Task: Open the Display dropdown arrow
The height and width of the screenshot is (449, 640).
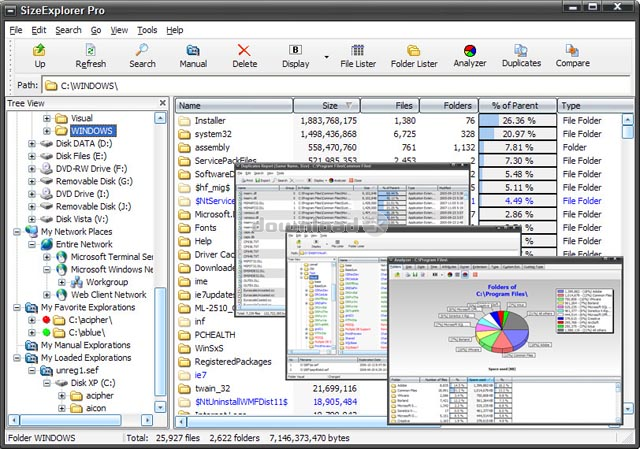Action: (327, 57)
